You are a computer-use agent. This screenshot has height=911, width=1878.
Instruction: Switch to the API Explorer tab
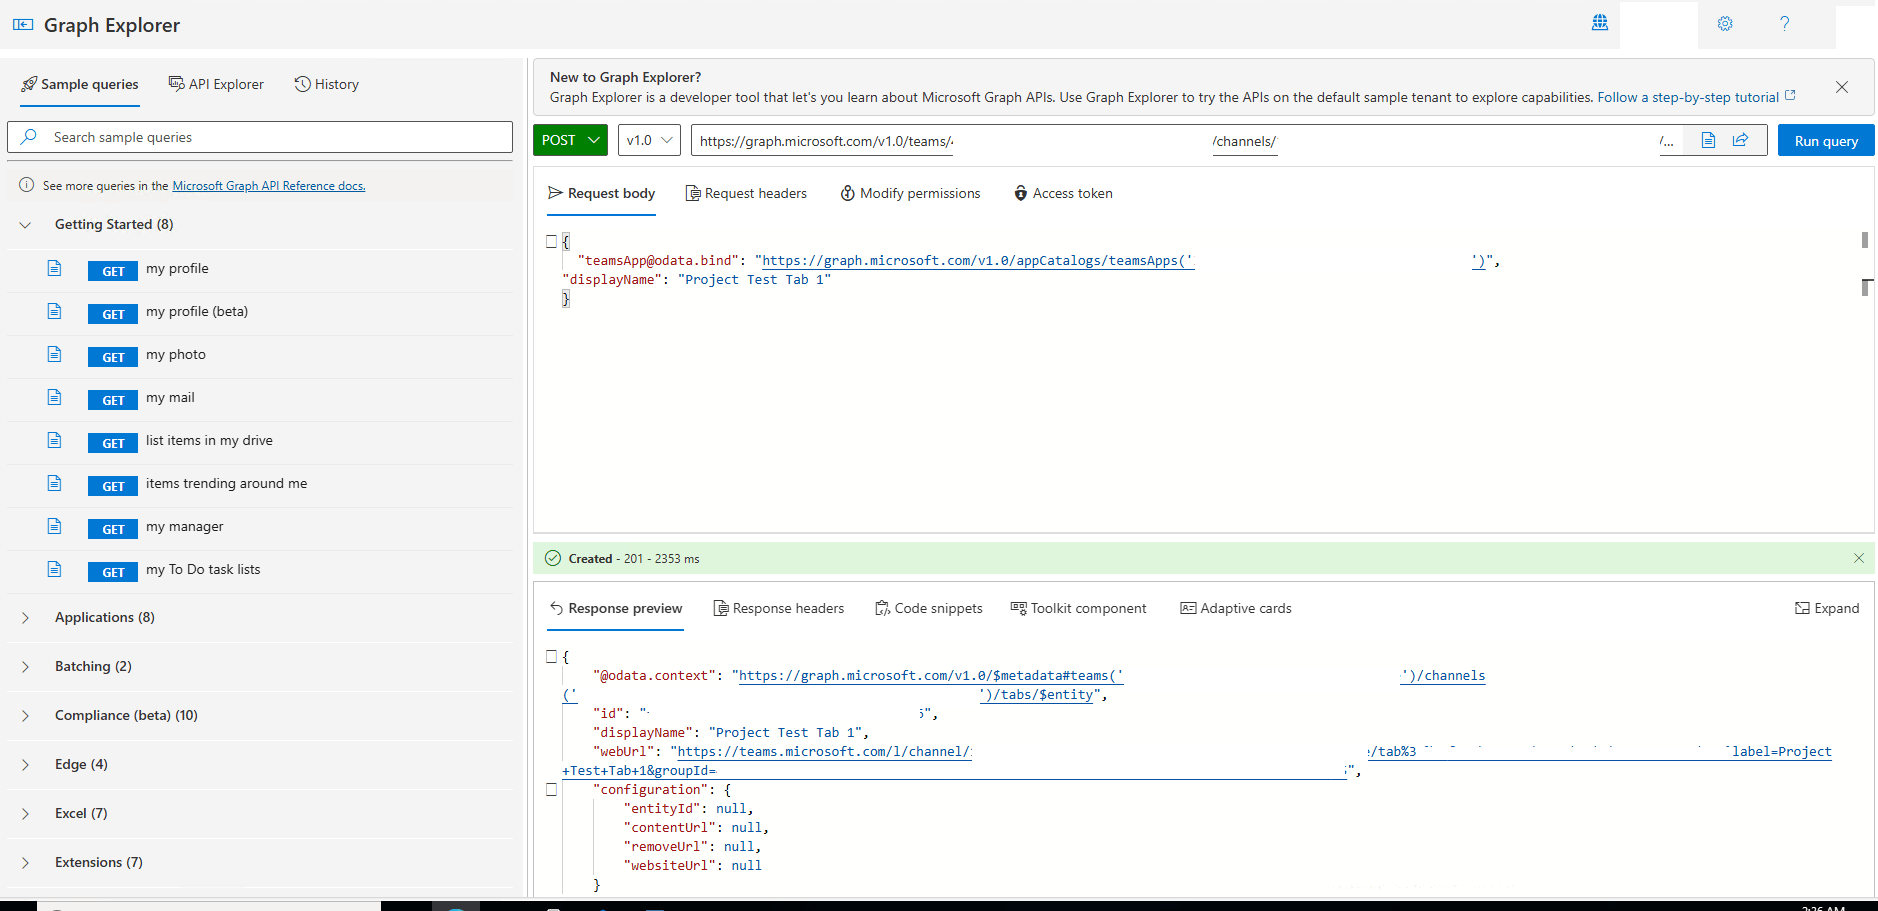click(216, 84)
